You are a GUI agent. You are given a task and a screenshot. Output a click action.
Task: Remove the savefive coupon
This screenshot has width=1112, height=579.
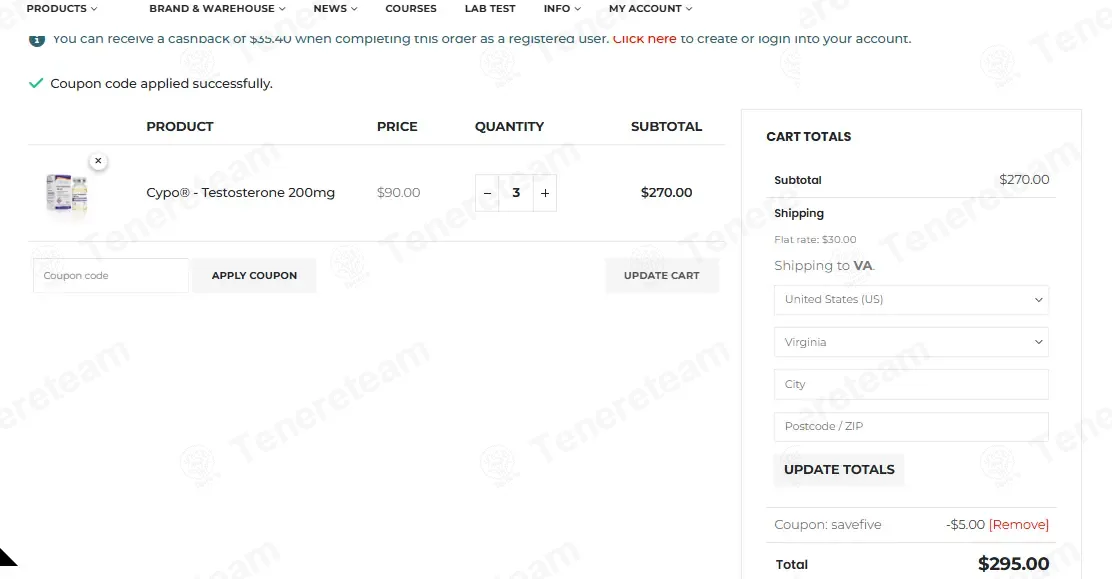1018,524
